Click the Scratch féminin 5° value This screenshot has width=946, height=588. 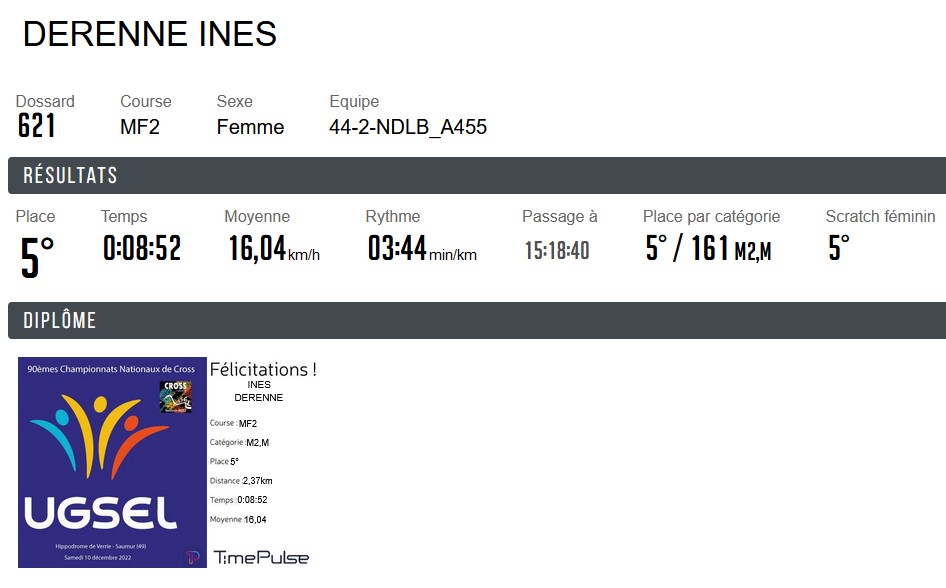pos(839,248)
